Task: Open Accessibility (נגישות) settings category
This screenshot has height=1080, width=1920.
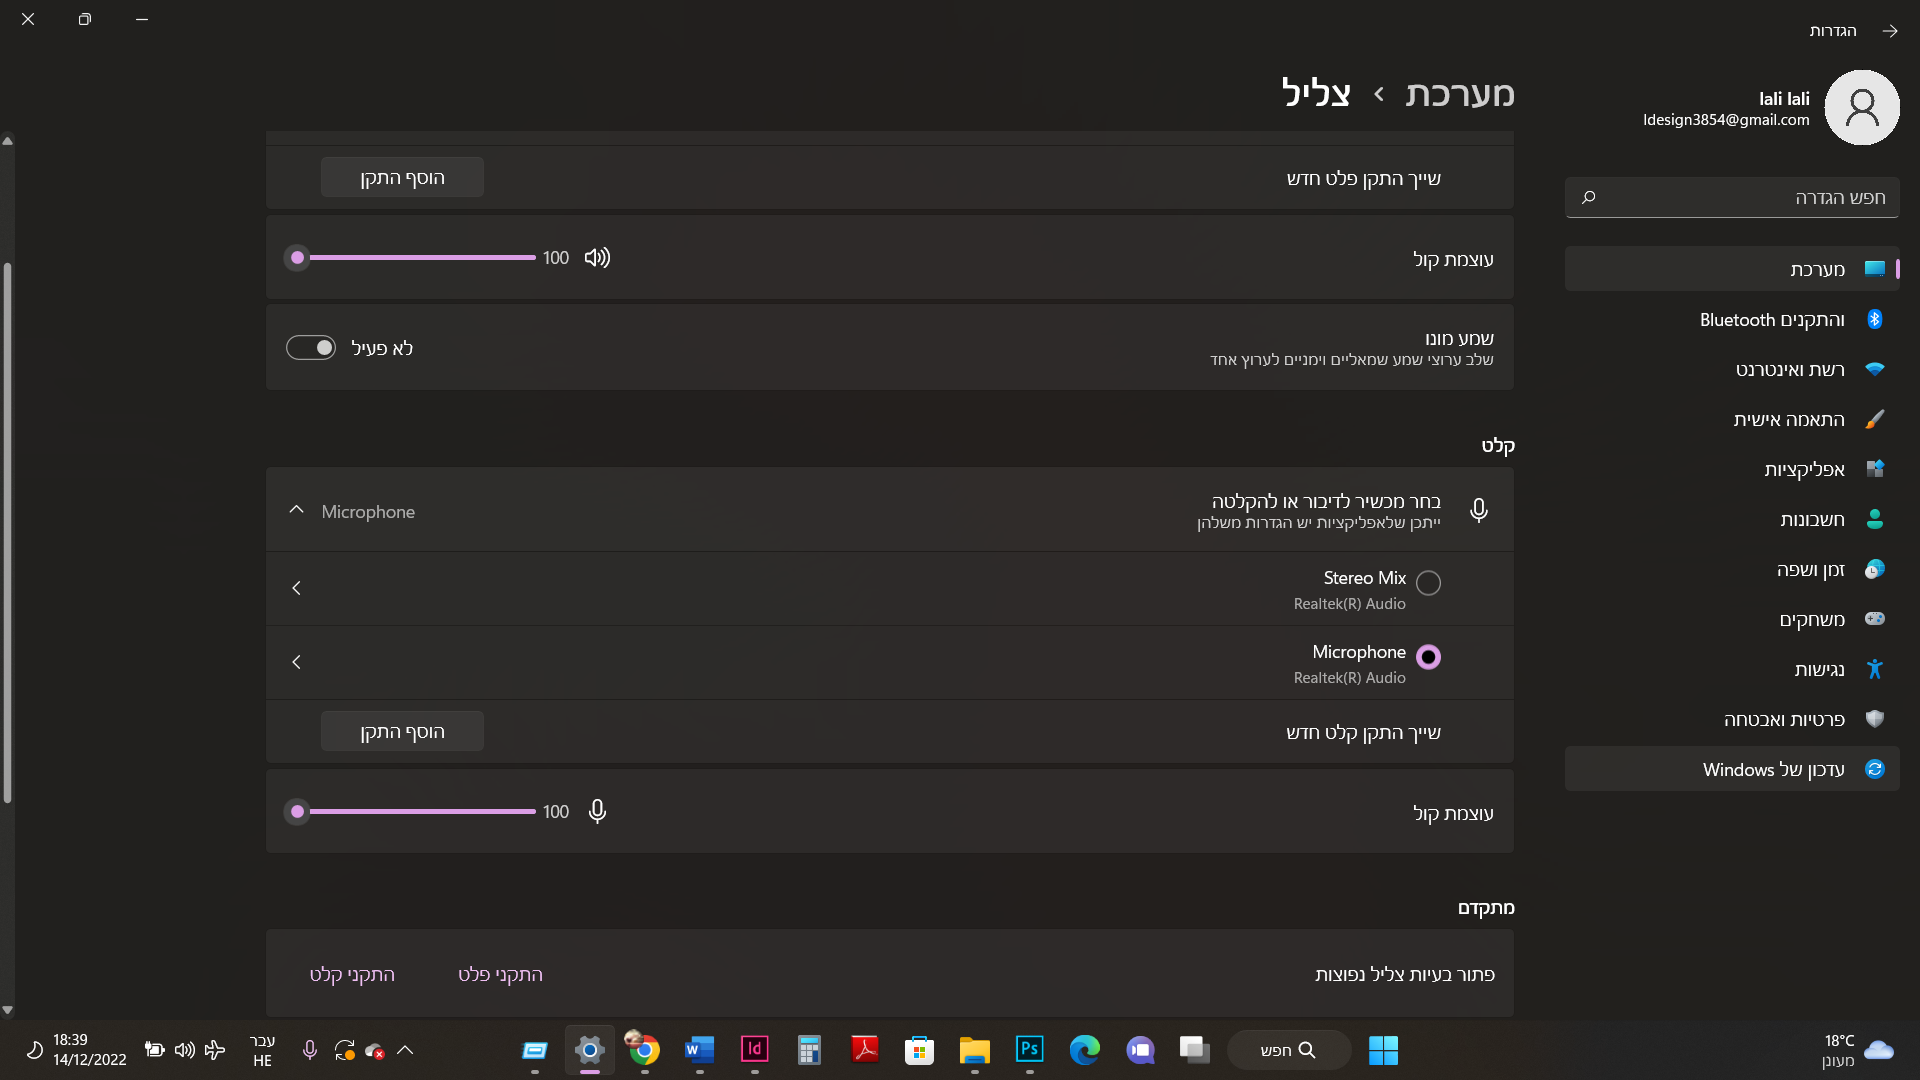Action: coord(1818,669)
